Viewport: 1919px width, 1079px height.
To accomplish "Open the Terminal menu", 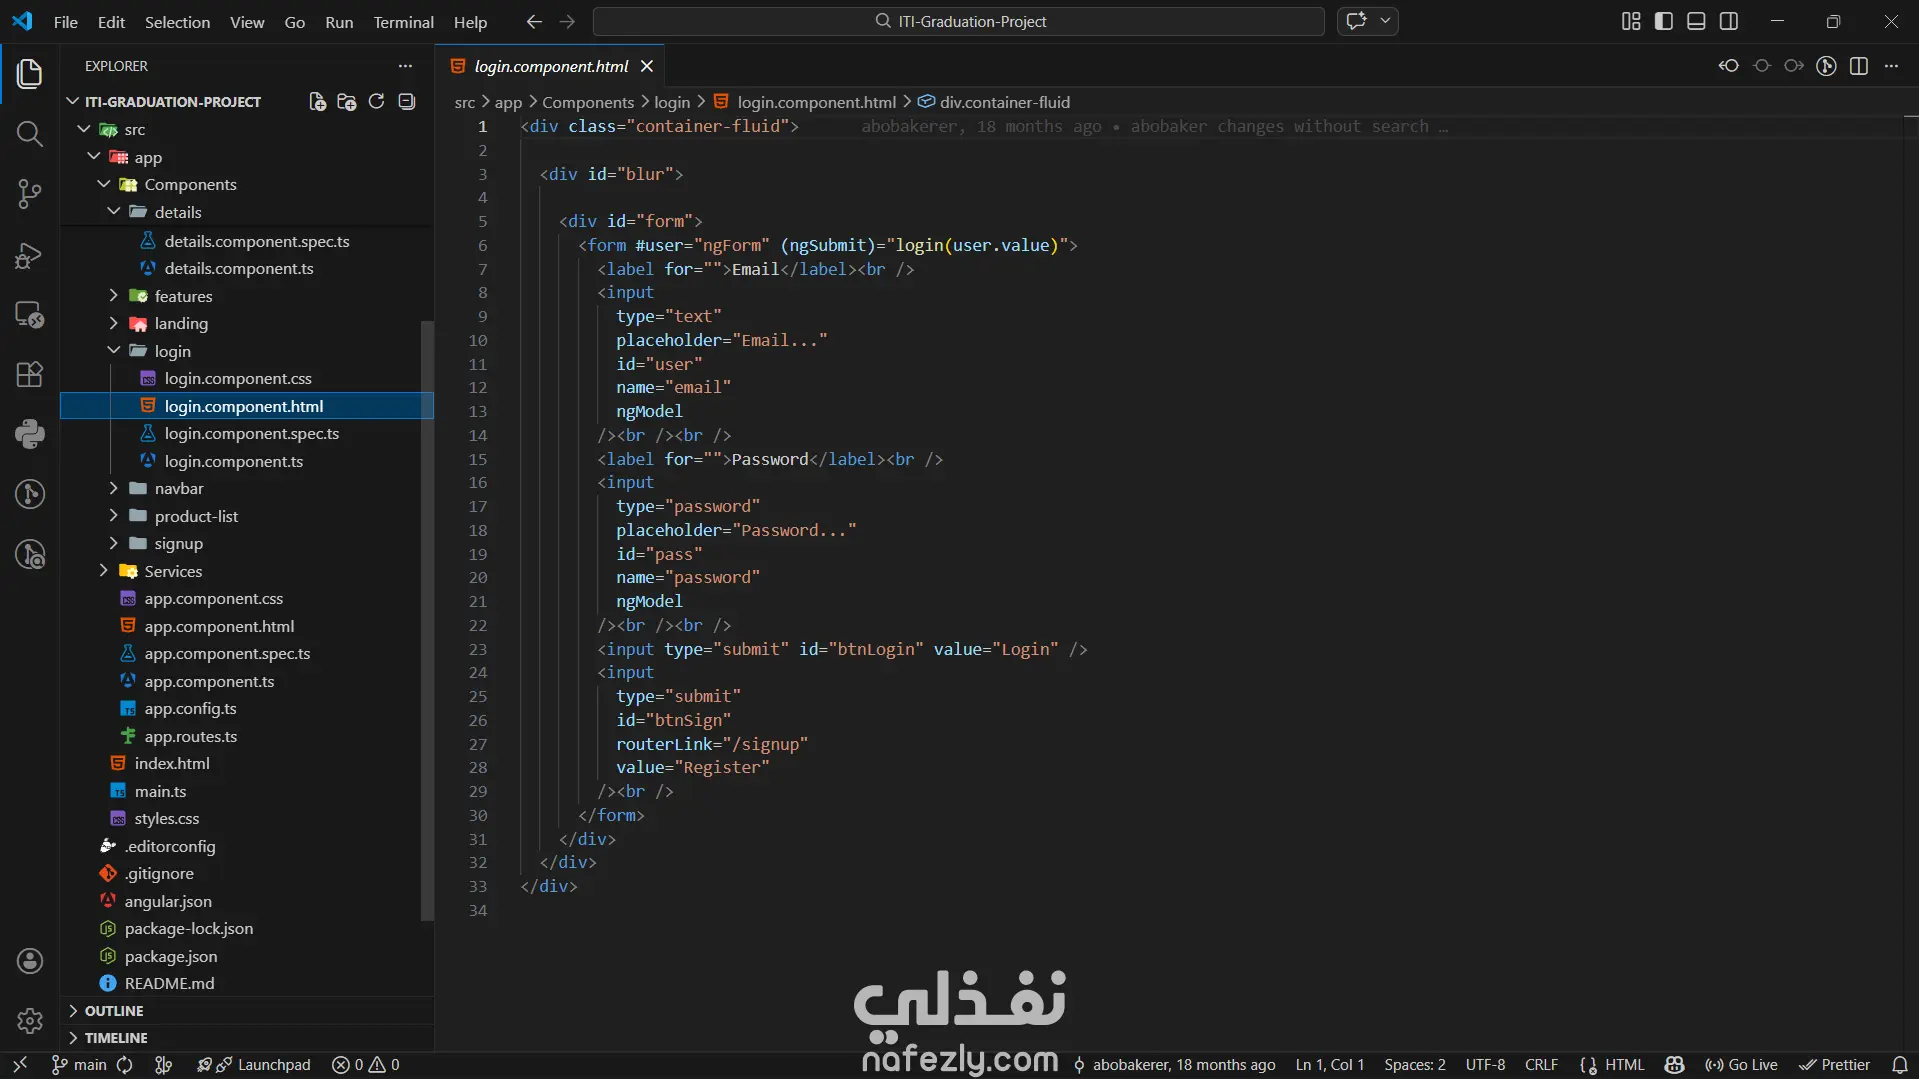I will tap(403, 22).
